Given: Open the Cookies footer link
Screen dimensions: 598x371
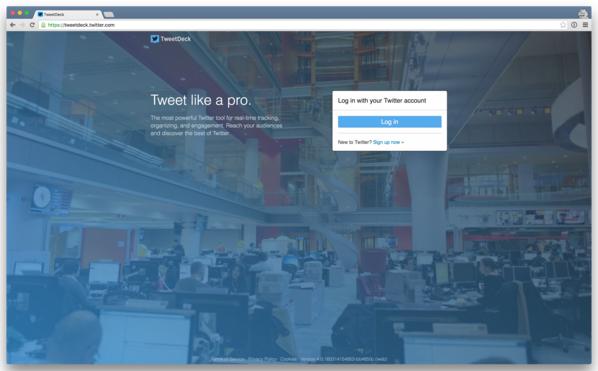Looking at the screenshot, I should [x=288, y=359].
